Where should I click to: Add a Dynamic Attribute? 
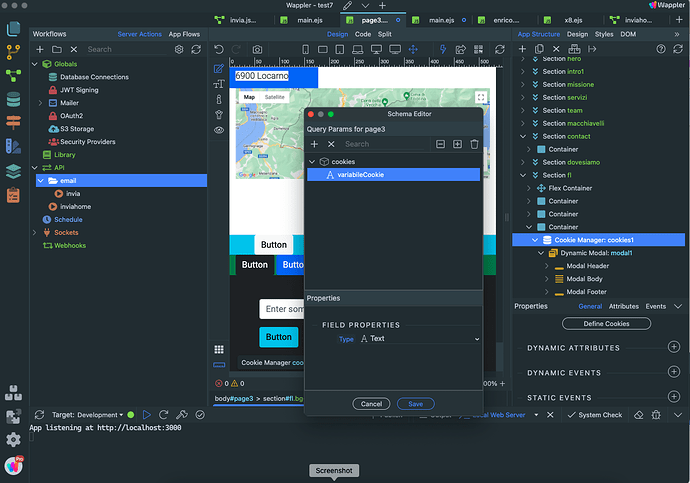coord(673,347)
